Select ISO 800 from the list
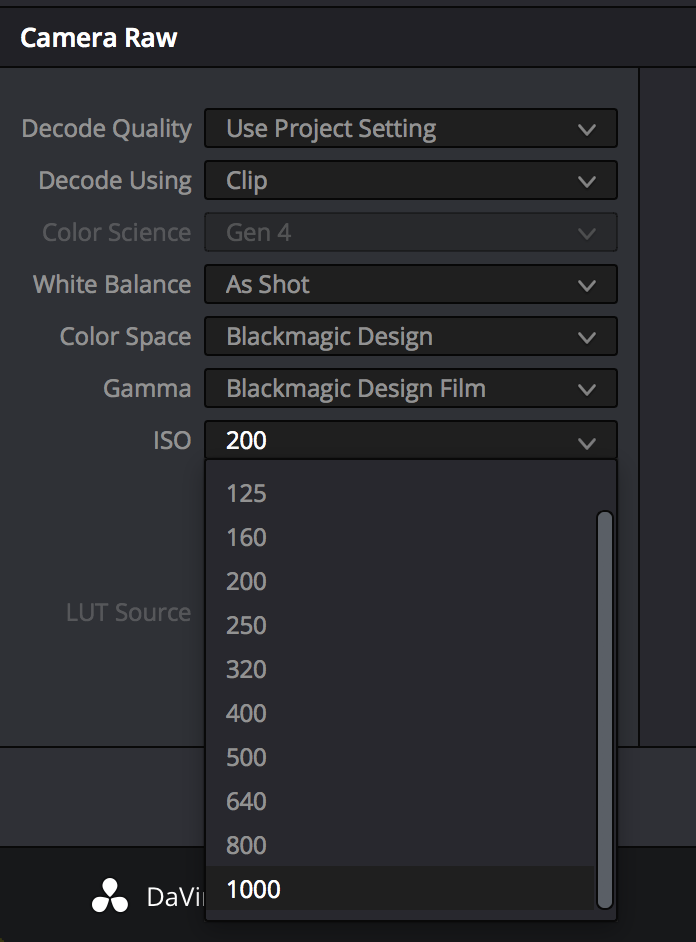 point(247,845)
